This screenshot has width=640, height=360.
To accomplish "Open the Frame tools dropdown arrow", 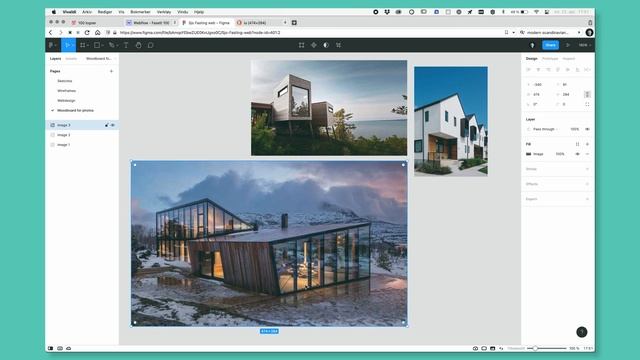I will click(88, 45).
